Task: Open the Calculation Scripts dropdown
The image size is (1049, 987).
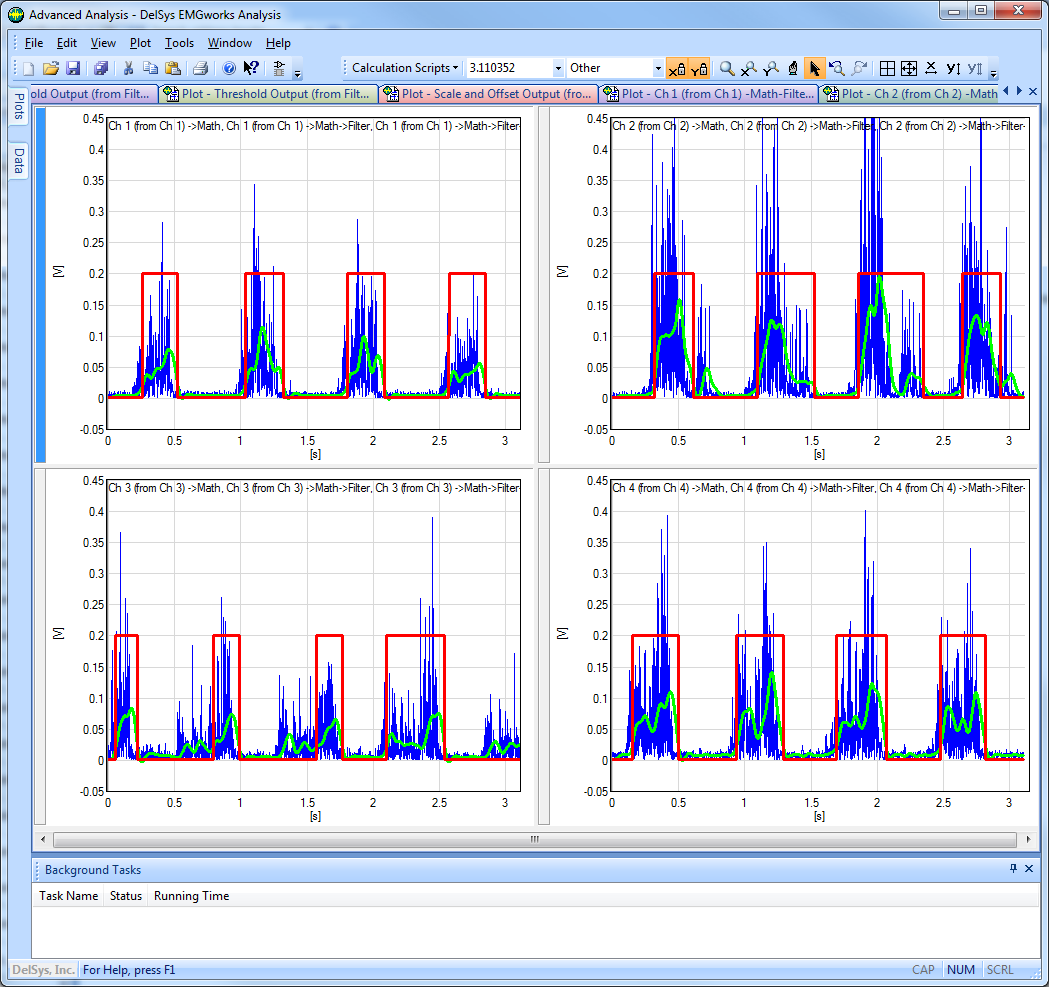Action: (405, 68)
